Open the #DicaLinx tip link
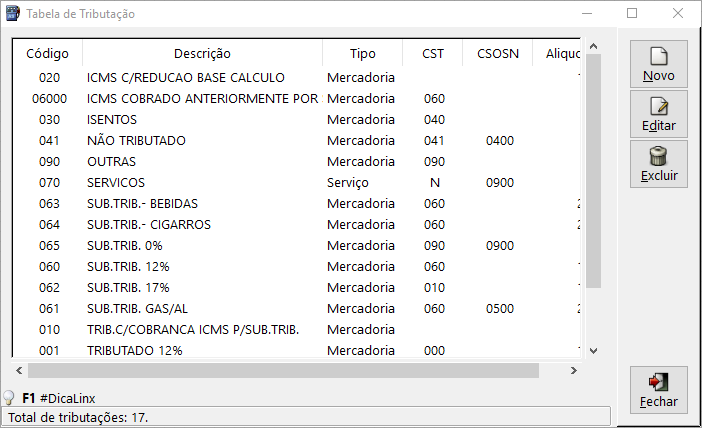This screenshot has width=702, height=428. 68,398
